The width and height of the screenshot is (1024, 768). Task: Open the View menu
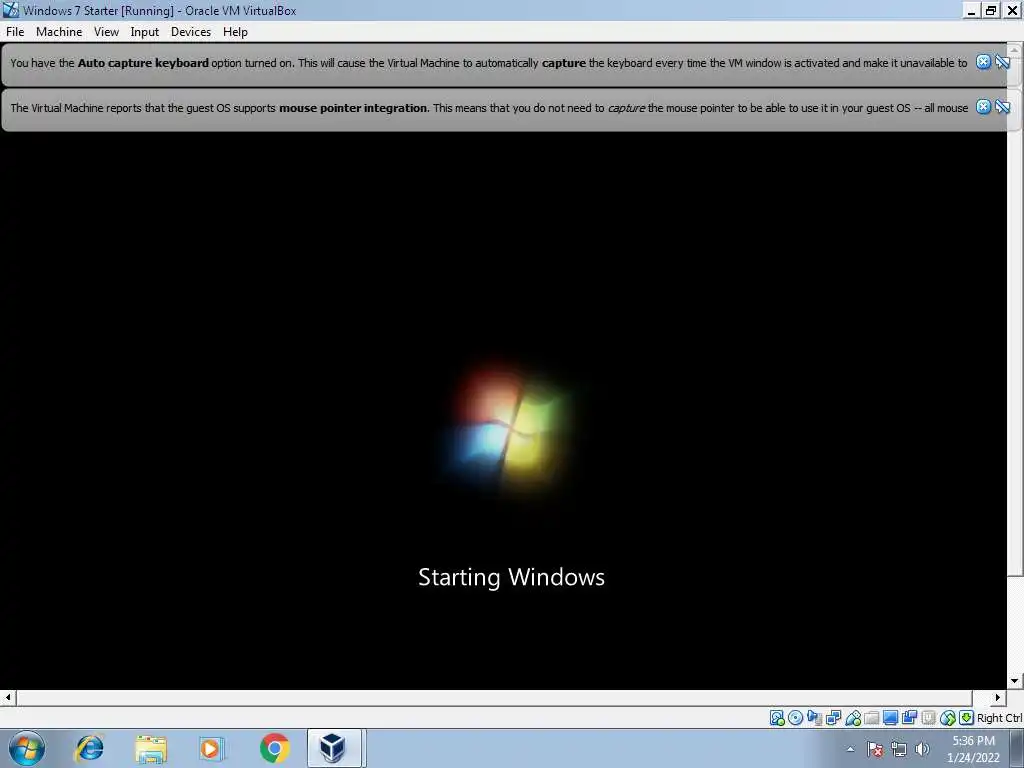[x=106, y=32]
